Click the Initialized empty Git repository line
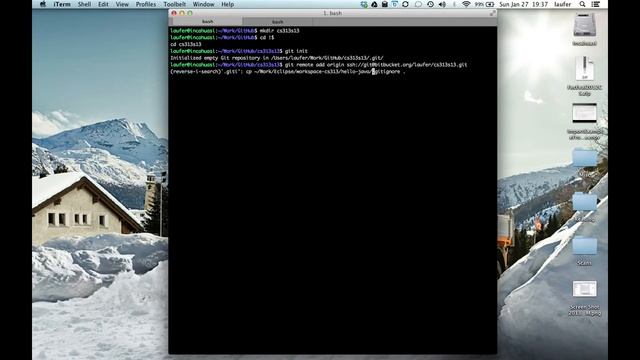This screenshot has height=360, width=640. (277, 58)
